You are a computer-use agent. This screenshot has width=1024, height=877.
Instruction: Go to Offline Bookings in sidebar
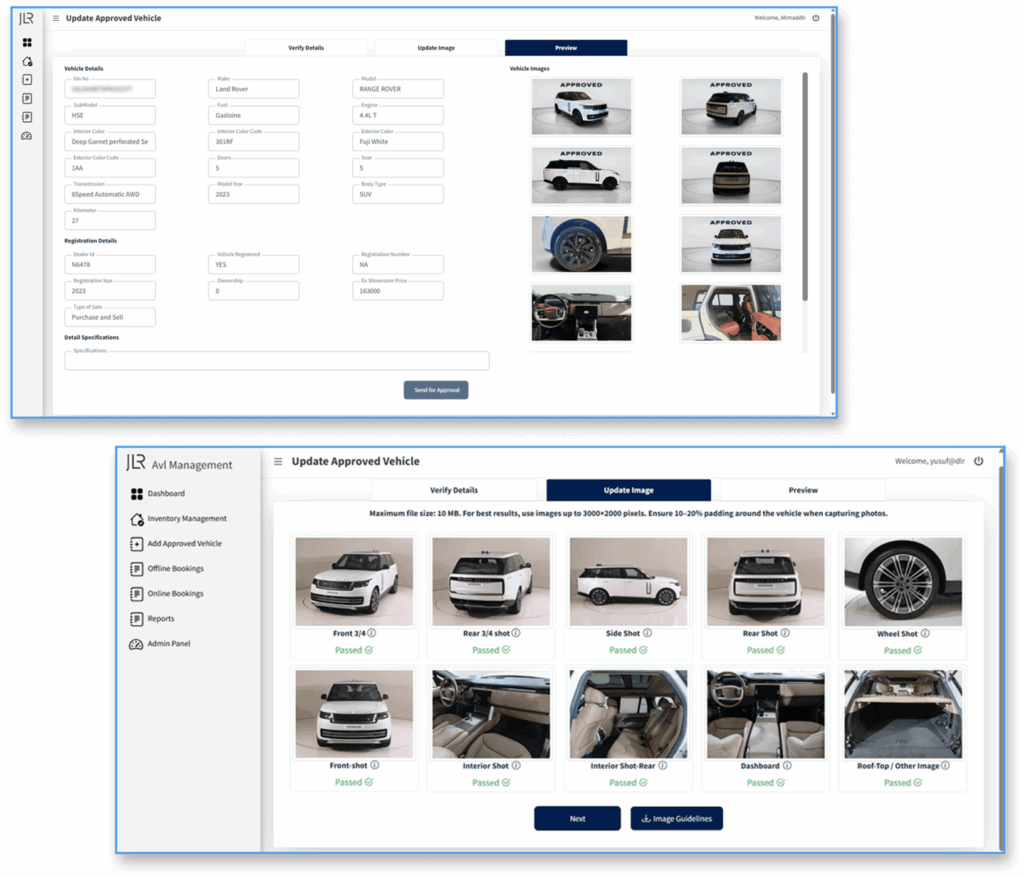click(175, 569)
